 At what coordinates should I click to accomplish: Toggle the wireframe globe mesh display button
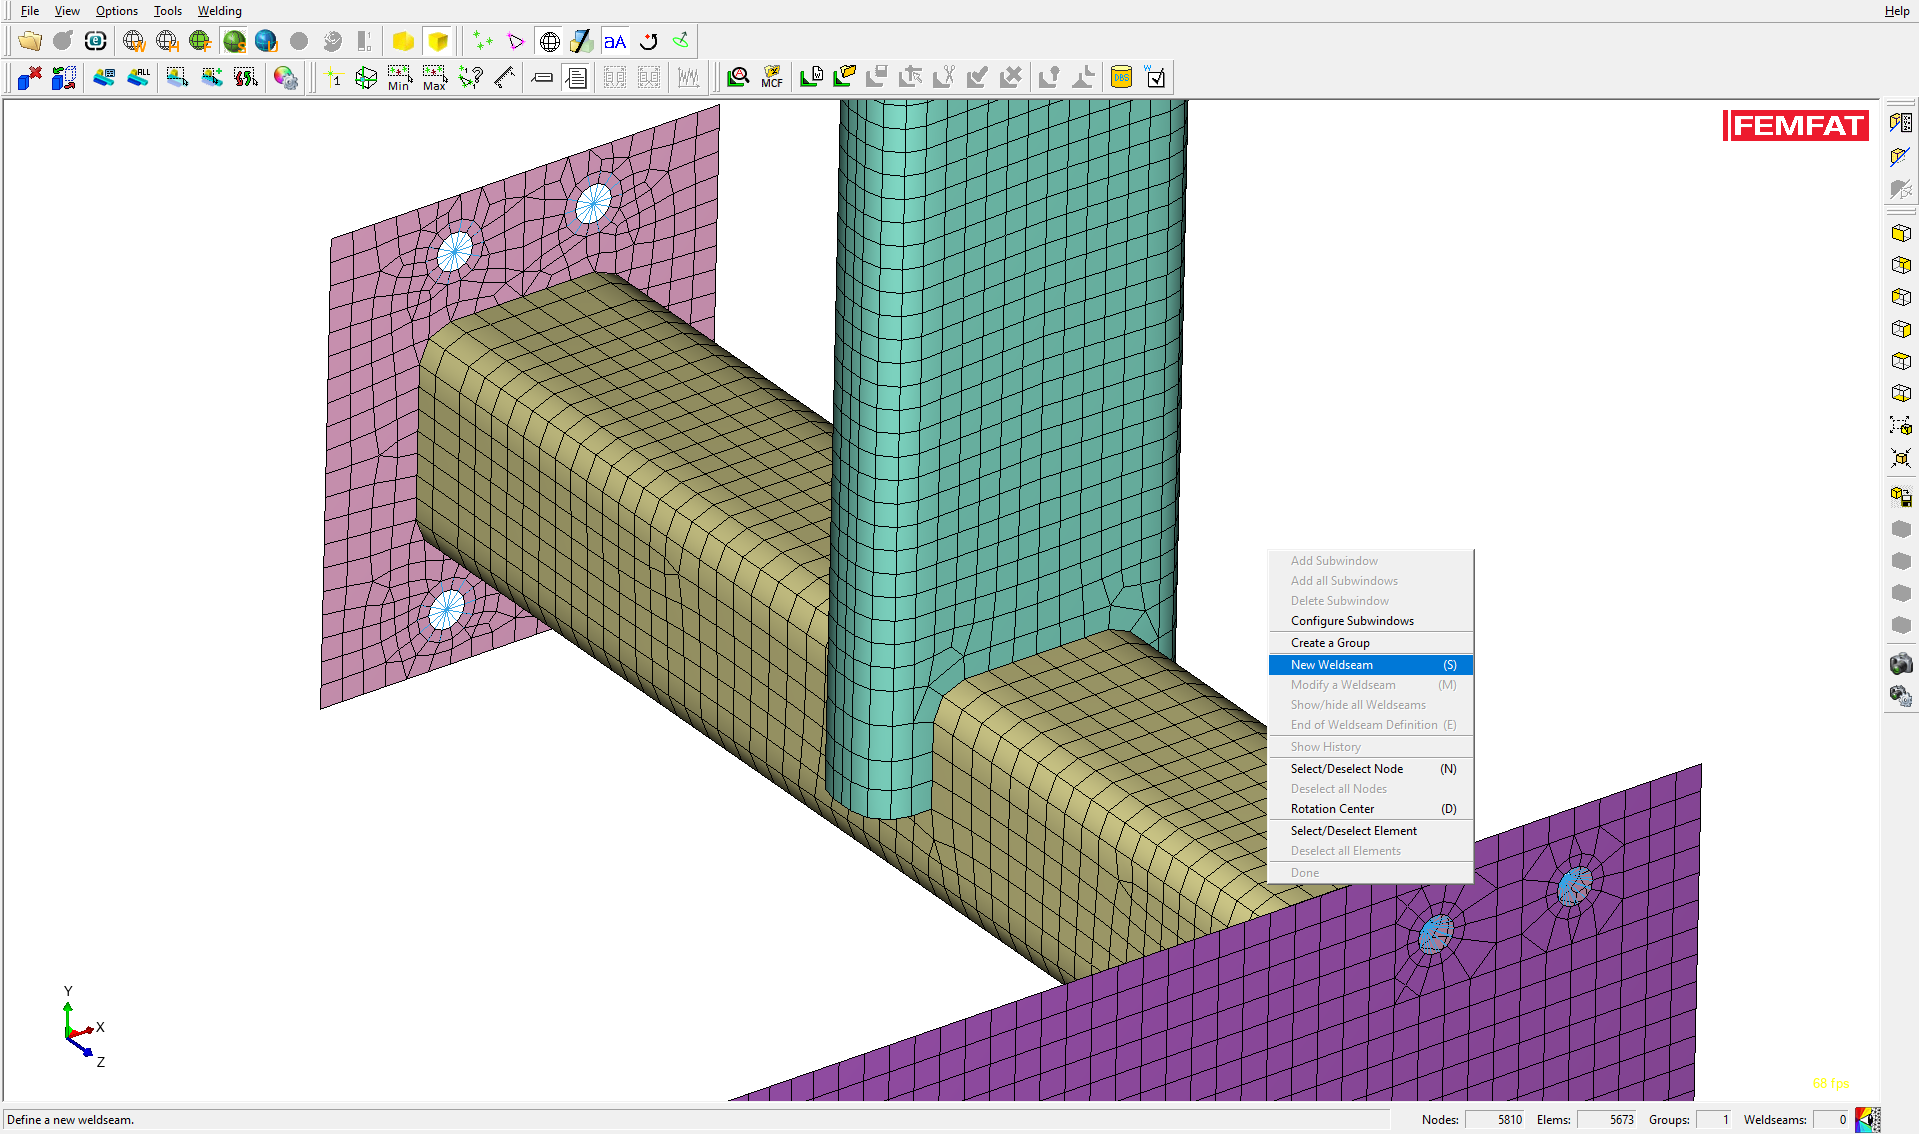(x=549, y=41)
